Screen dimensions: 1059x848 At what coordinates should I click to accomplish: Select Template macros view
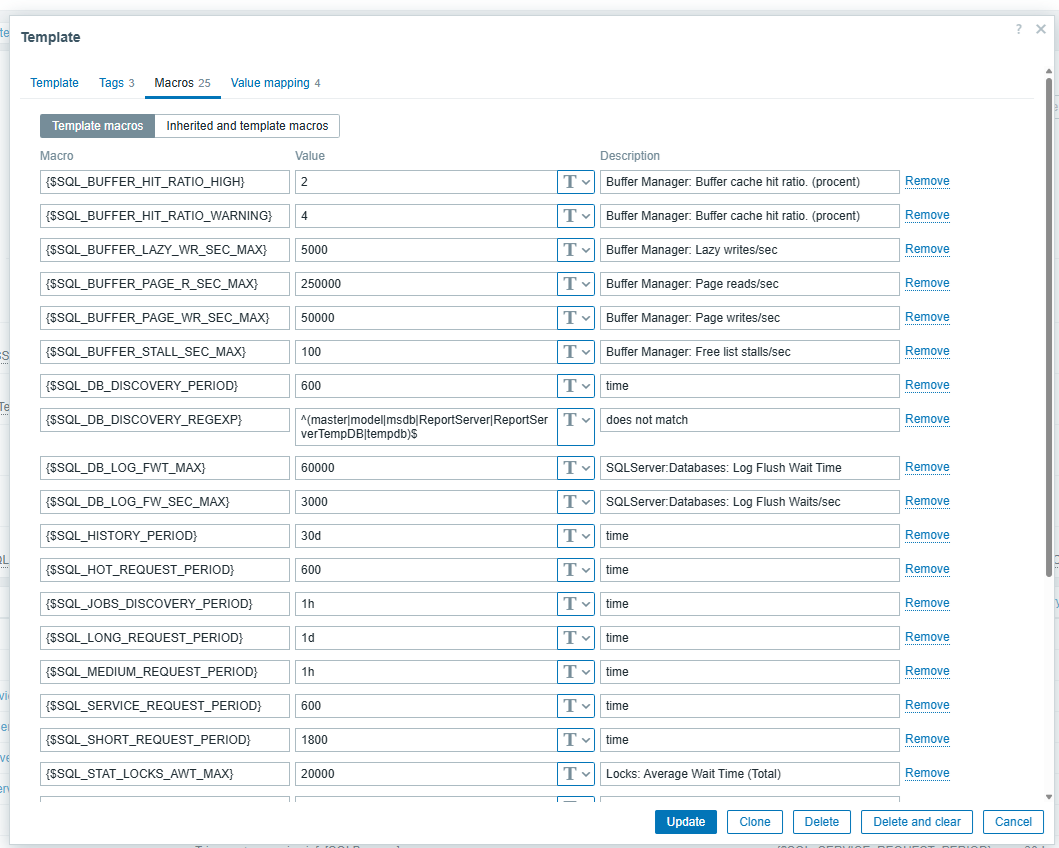point(98,126)
